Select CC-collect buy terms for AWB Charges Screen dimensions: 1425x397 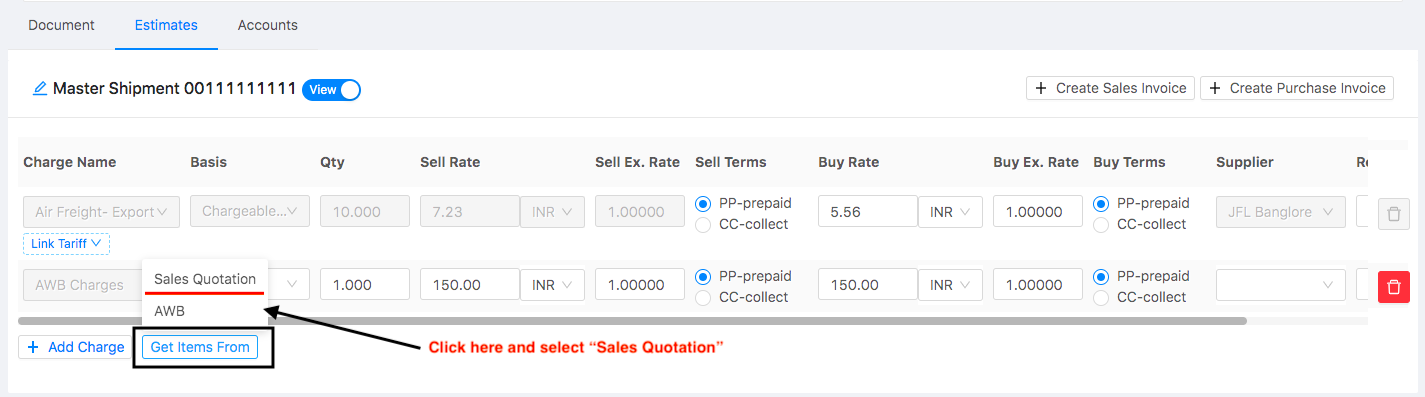click(1101, 297)
